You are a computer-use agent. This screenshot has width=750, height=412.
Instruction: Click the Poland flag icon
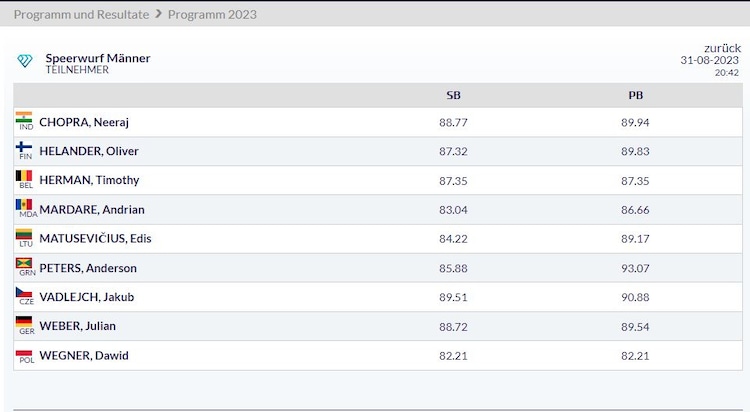pos(24,352)
